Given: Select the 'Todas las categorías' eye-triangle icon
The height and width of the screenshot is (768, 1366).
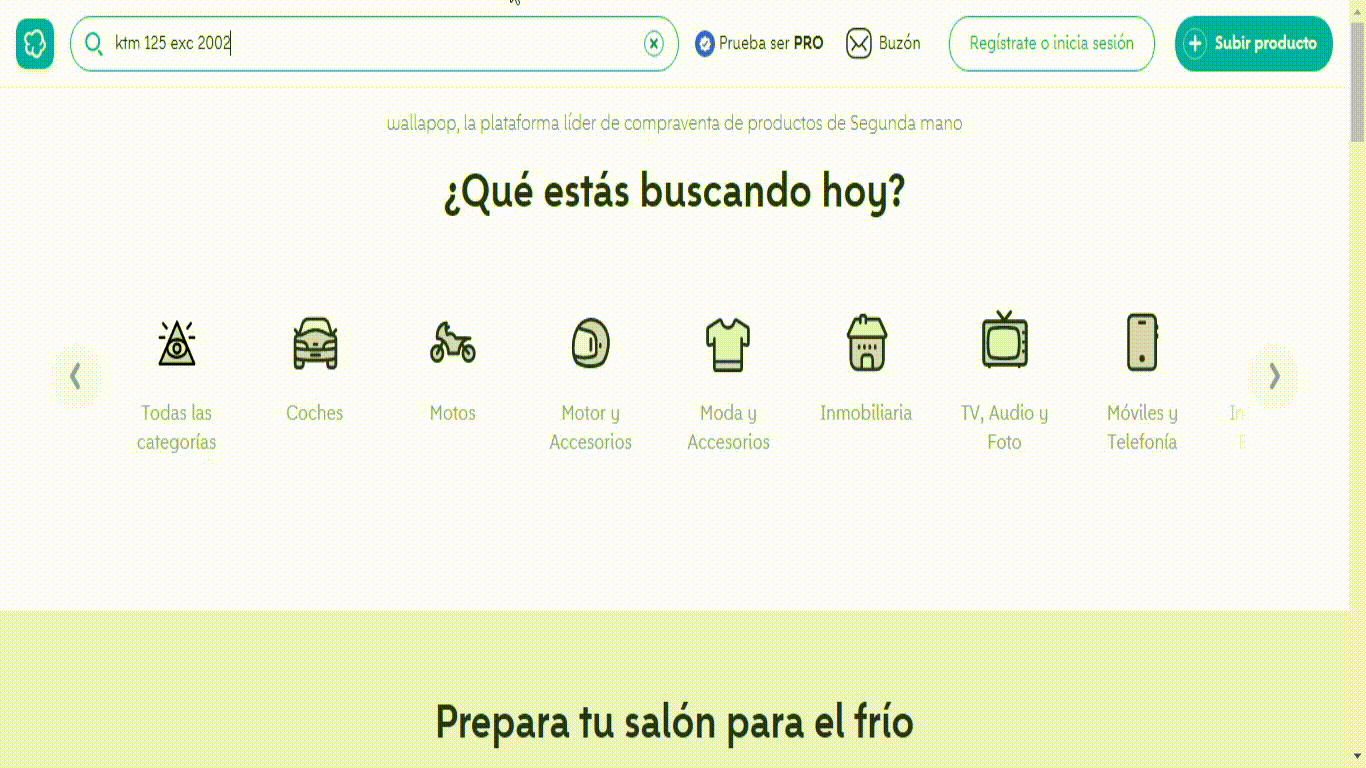Looking at the screenshot, I should pyautogui.click(x=177, y=343).
